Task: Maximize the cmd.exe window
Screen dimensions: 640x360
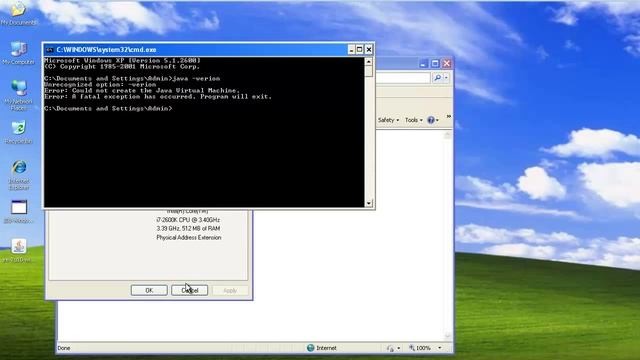Action: click(360, 50)
